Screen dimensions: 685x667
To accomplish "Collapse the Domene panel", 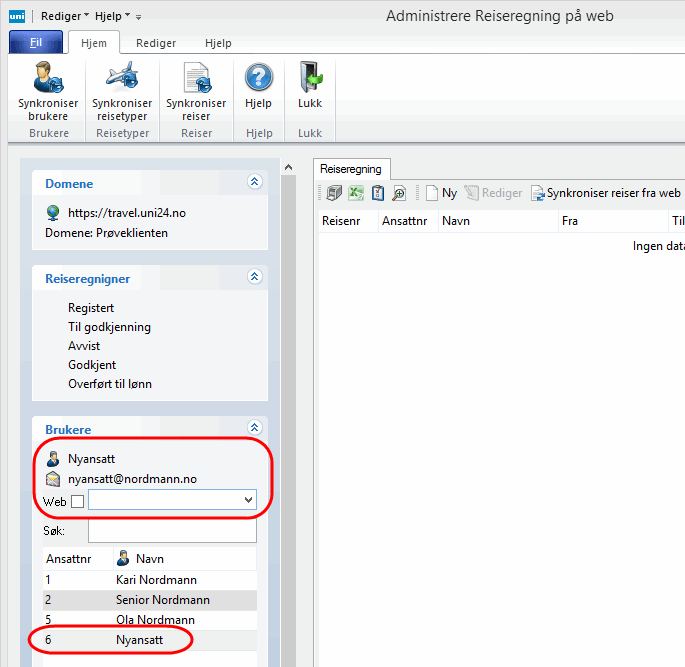I will [254, 182].
